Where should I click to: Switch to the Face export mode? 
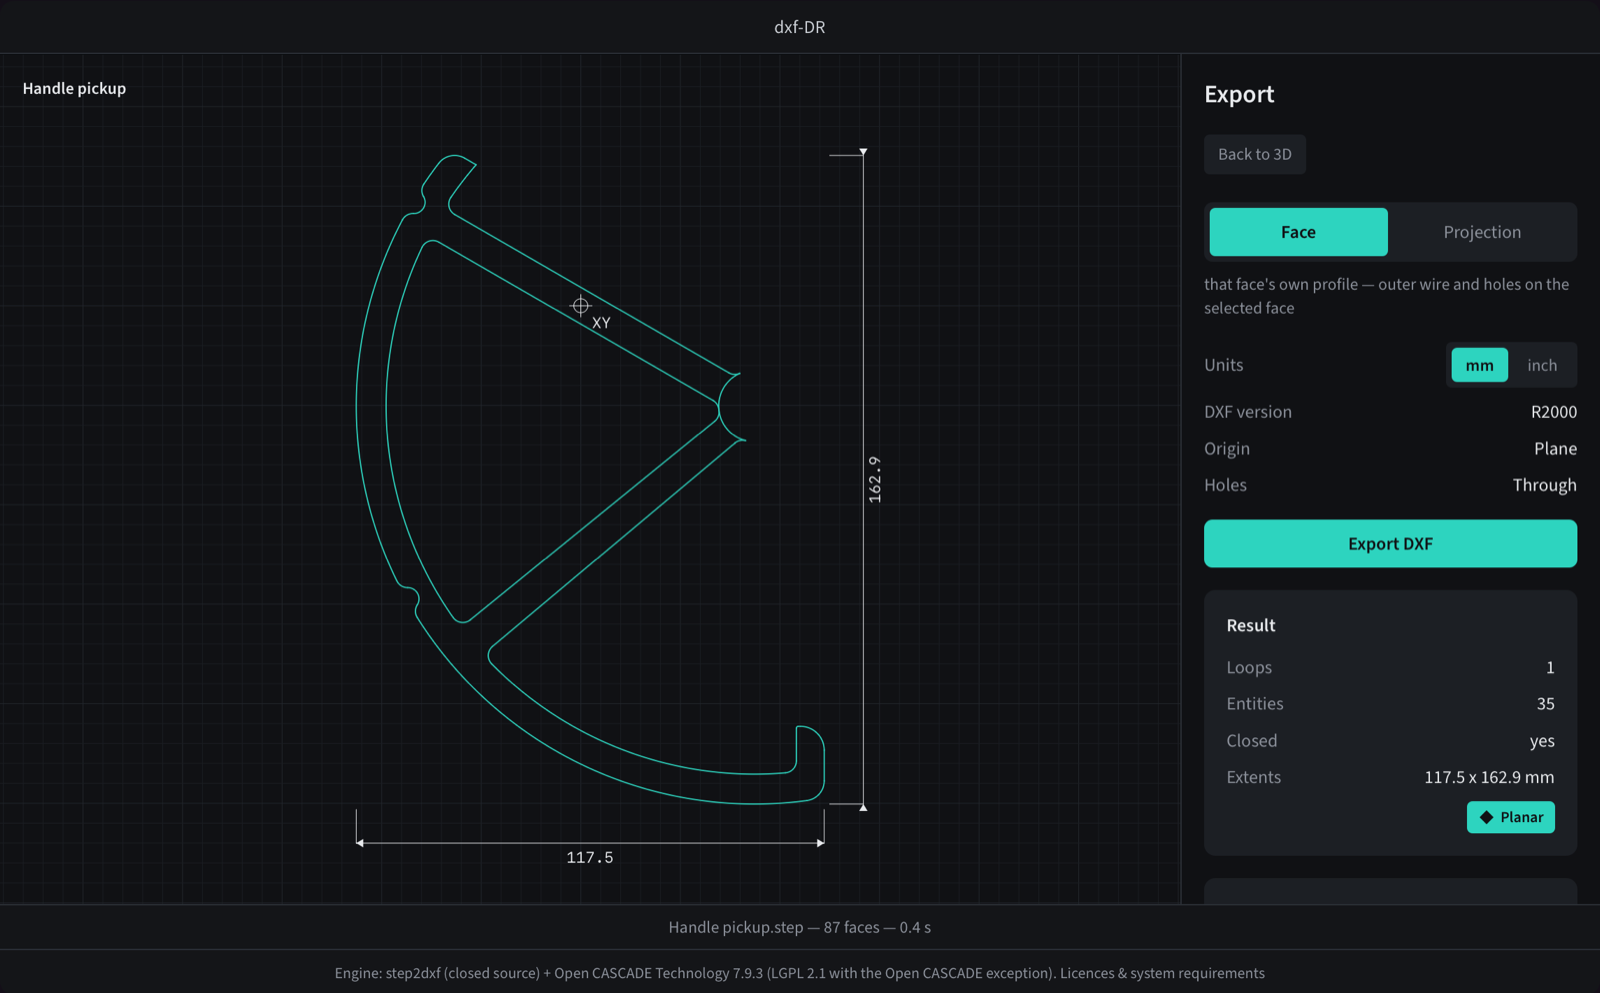point(1298,232)
